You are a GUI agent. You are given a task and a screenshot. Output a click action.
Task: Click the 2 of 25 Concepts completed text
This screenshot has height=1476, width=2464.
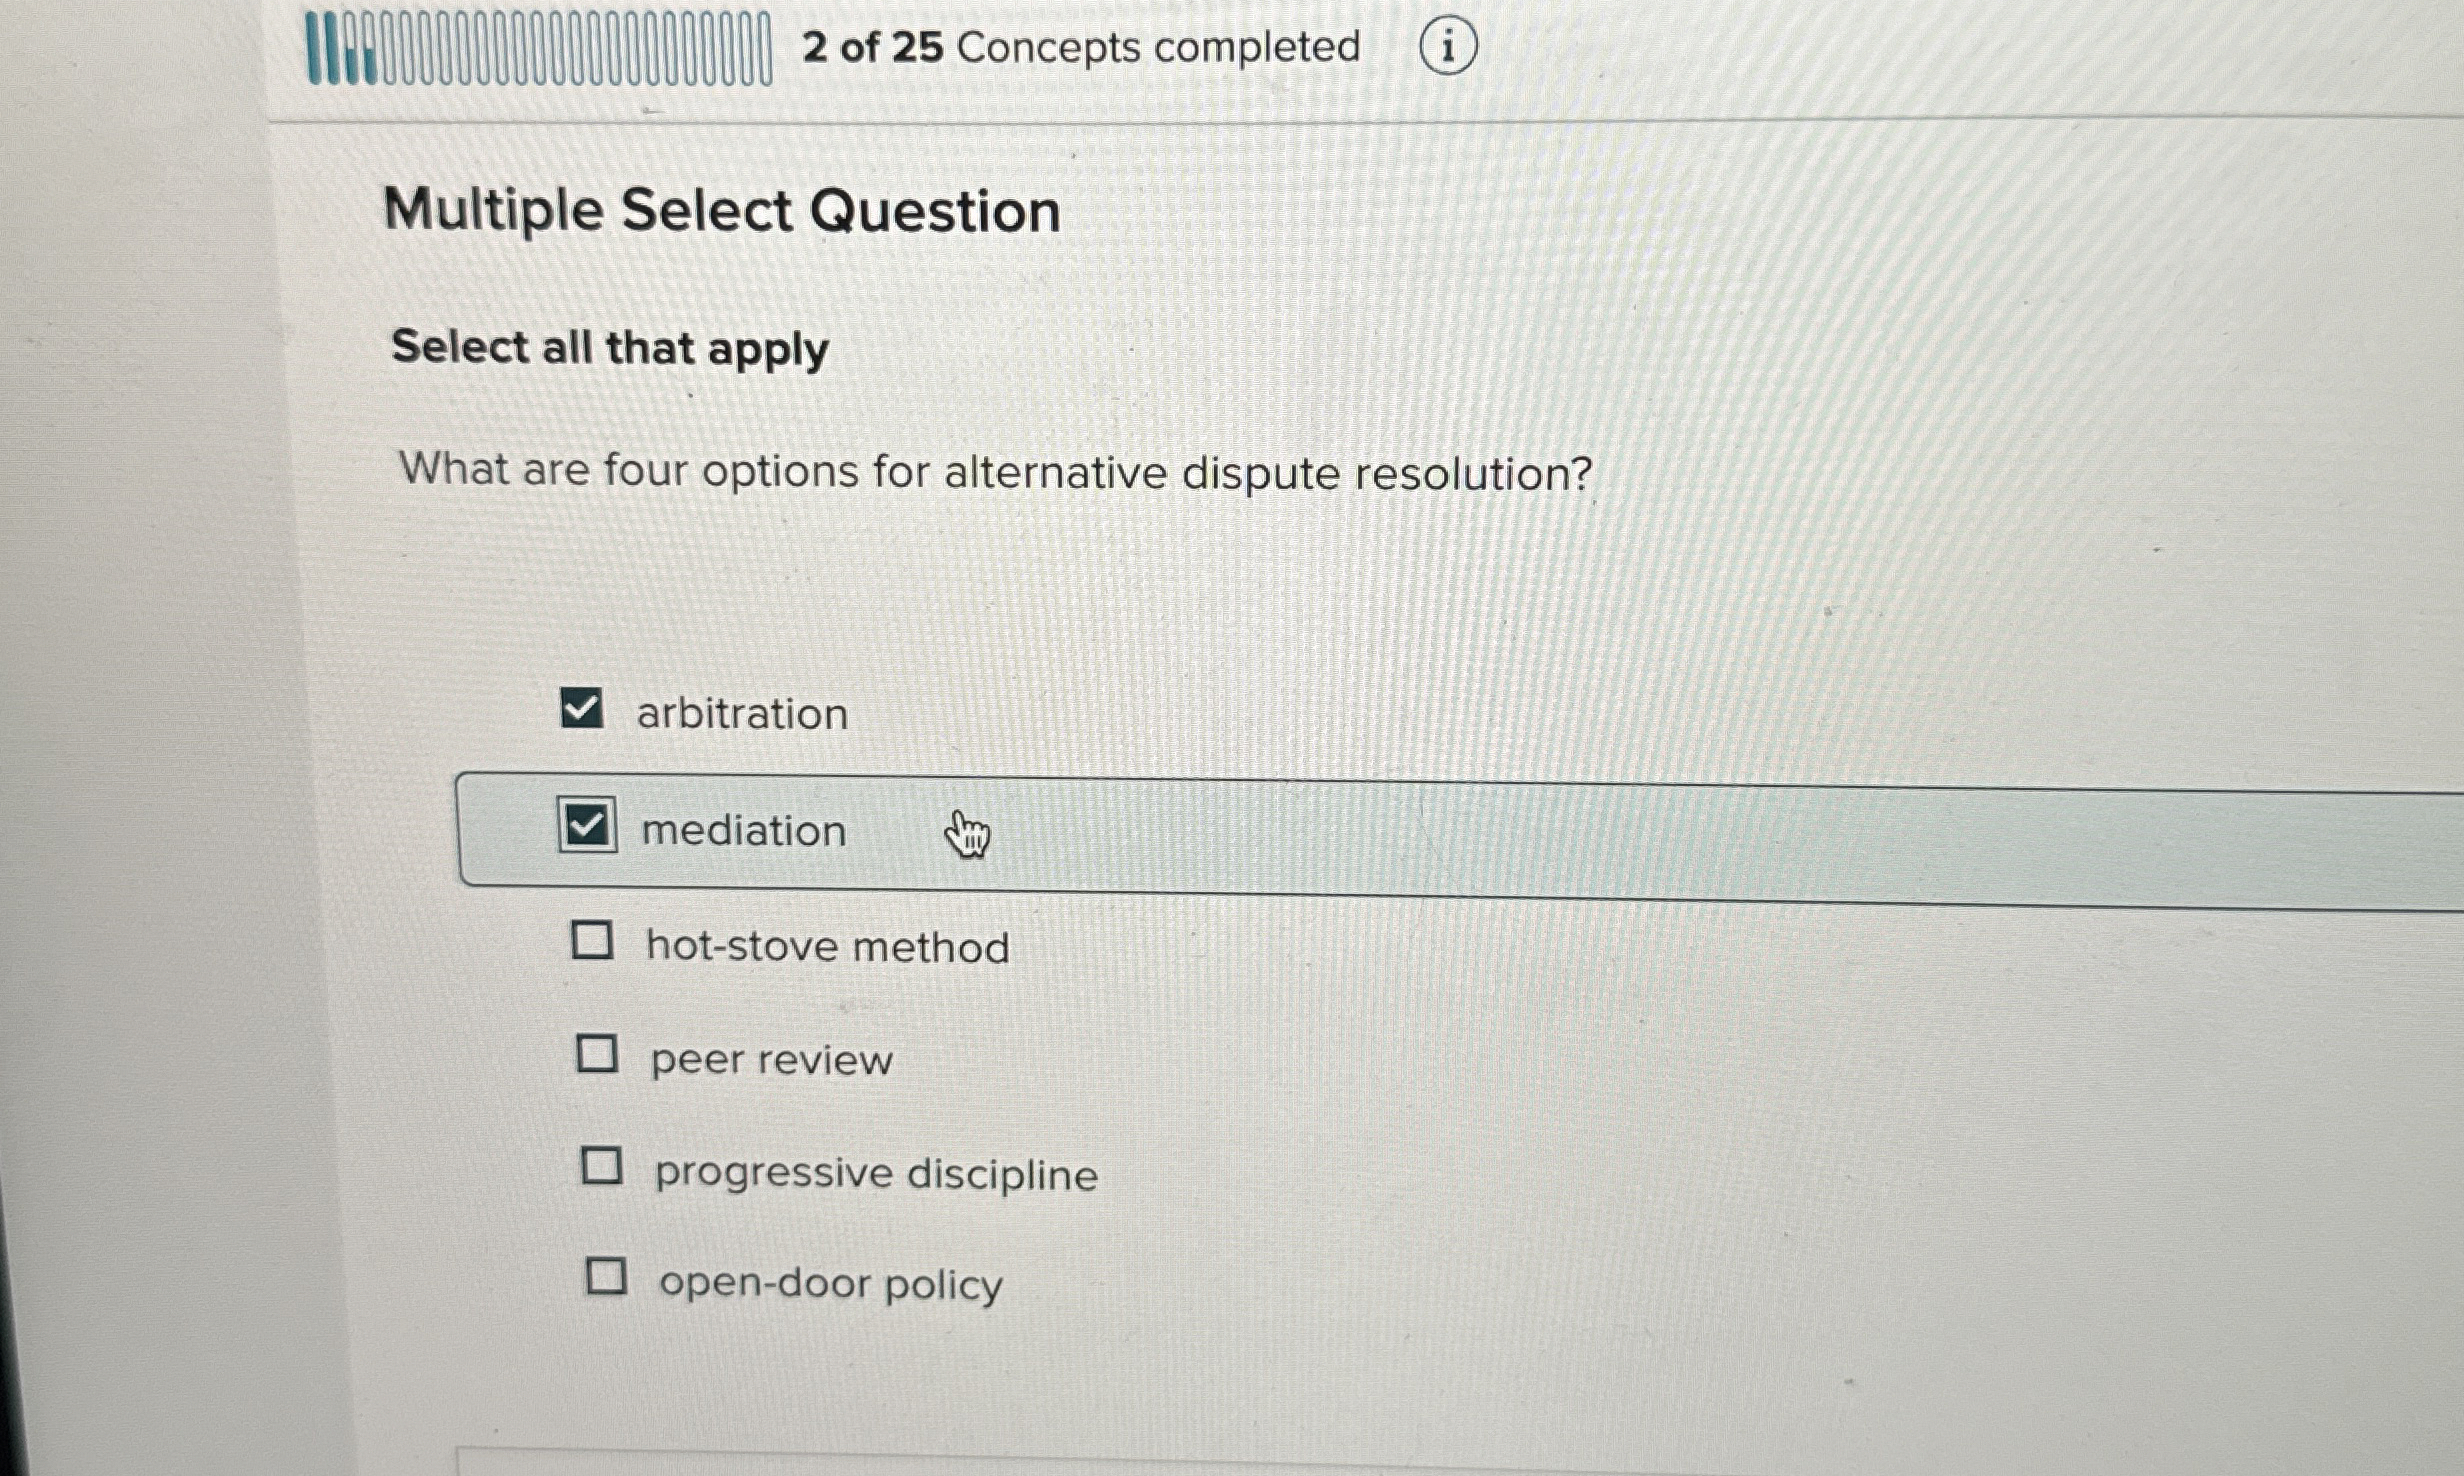[1080, 45]
